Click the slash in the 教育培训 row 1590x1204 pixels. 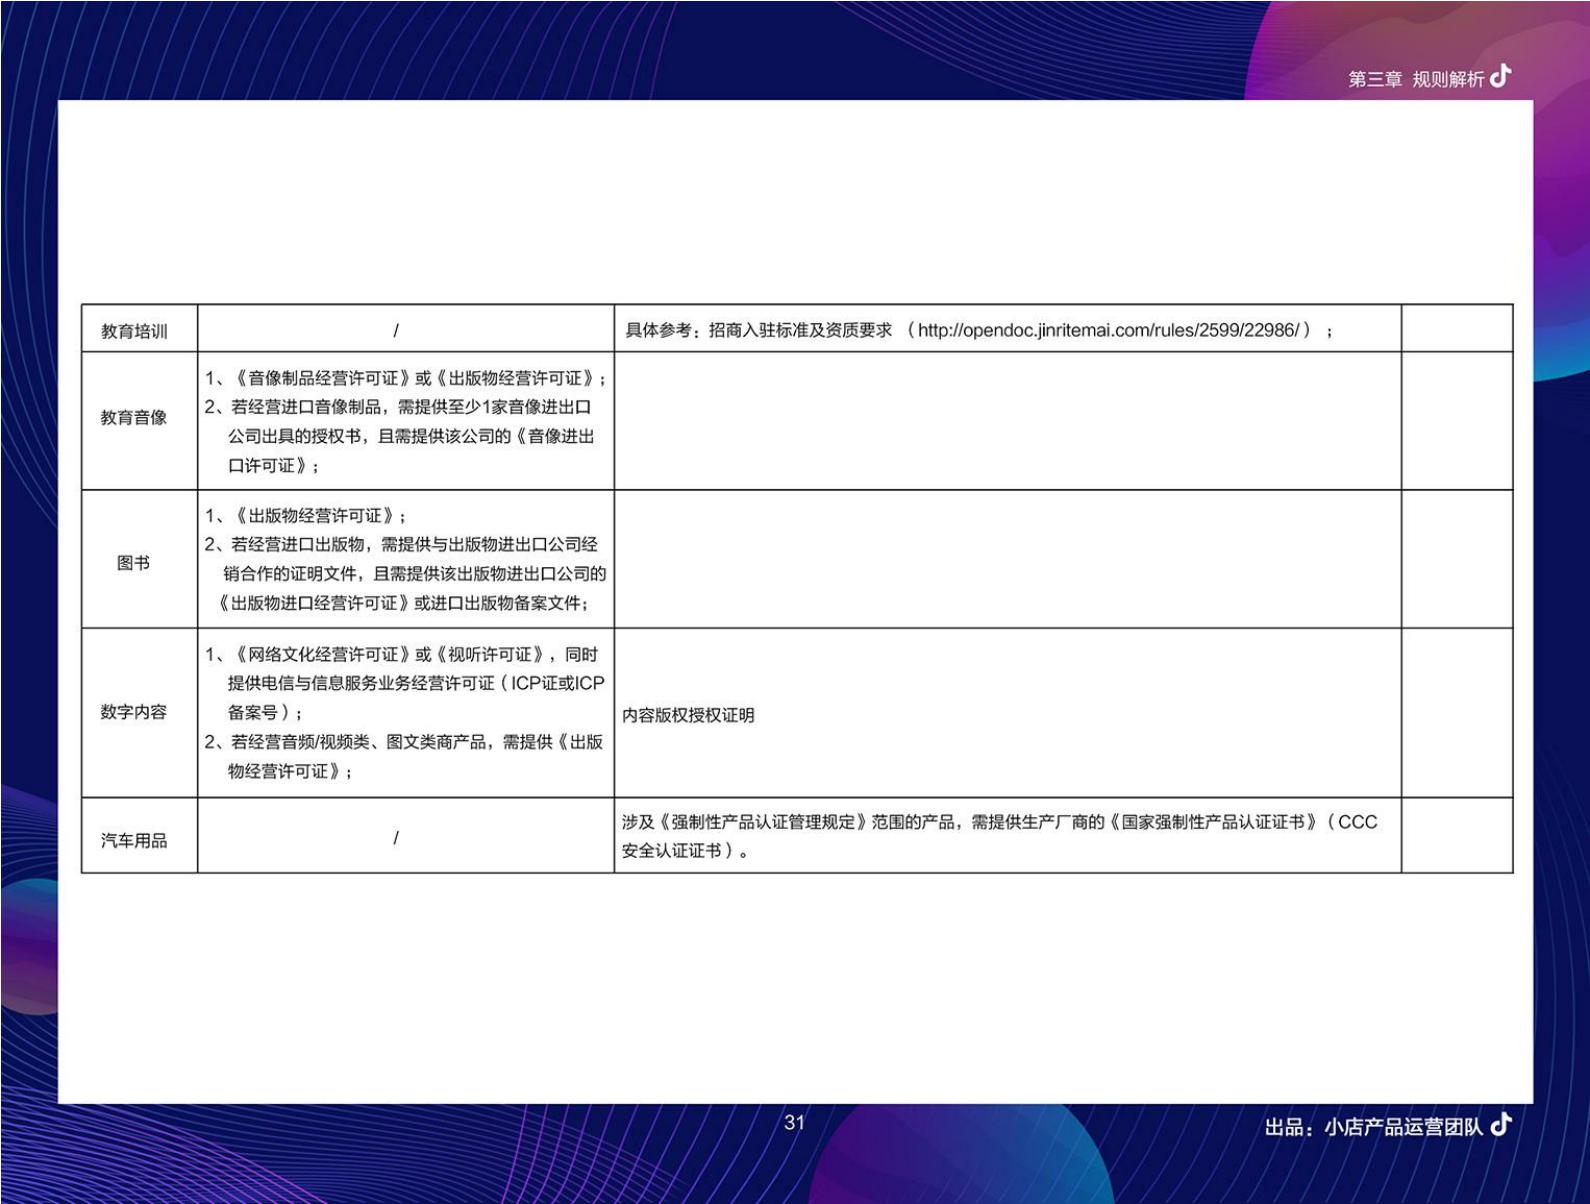coord(396,330)
